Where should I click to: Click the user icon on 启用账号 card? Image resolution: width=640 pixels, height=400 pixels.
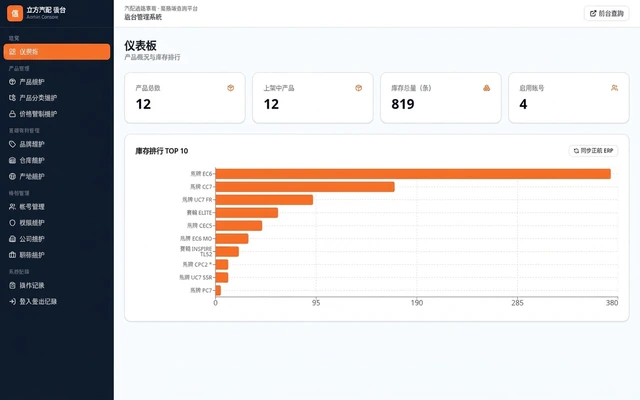click(x=614, y=88)
